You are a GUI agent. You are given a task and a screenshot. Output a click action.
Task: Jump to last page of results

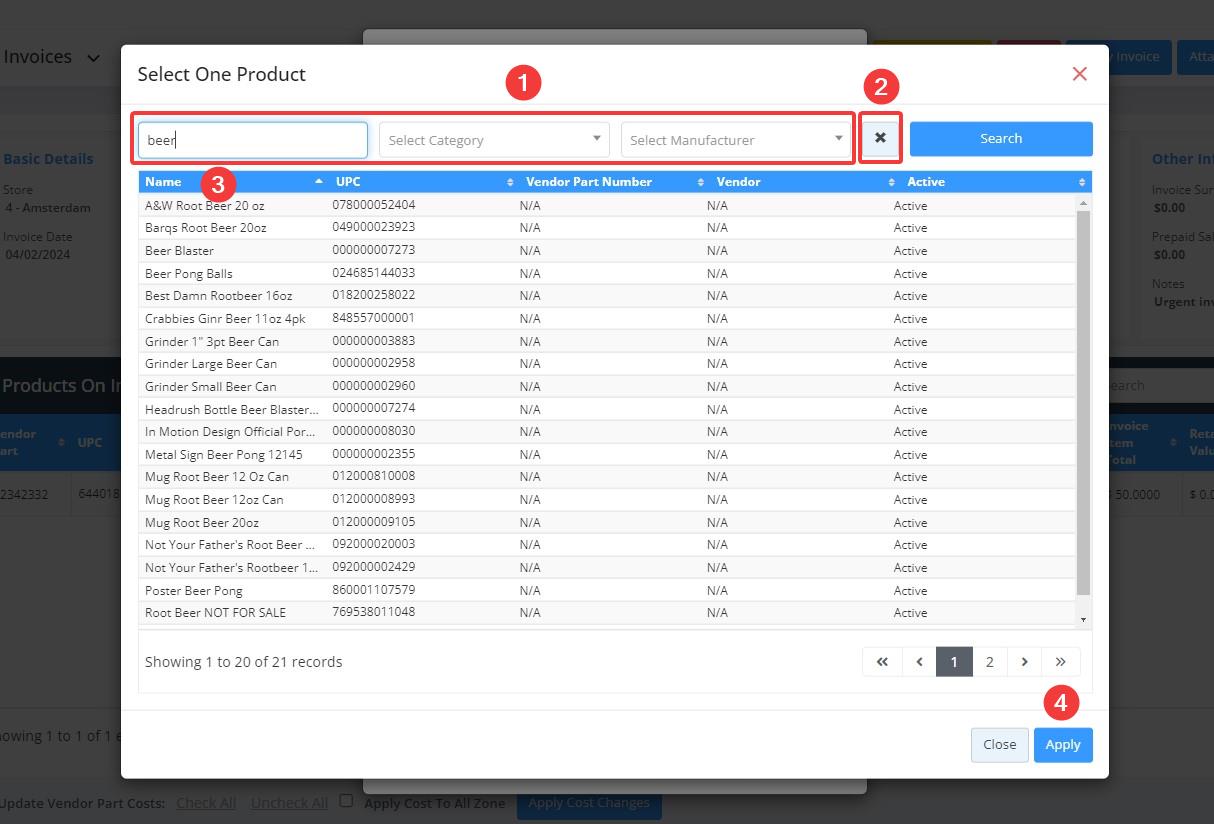pyautogui.click(x=1060, y=662)
